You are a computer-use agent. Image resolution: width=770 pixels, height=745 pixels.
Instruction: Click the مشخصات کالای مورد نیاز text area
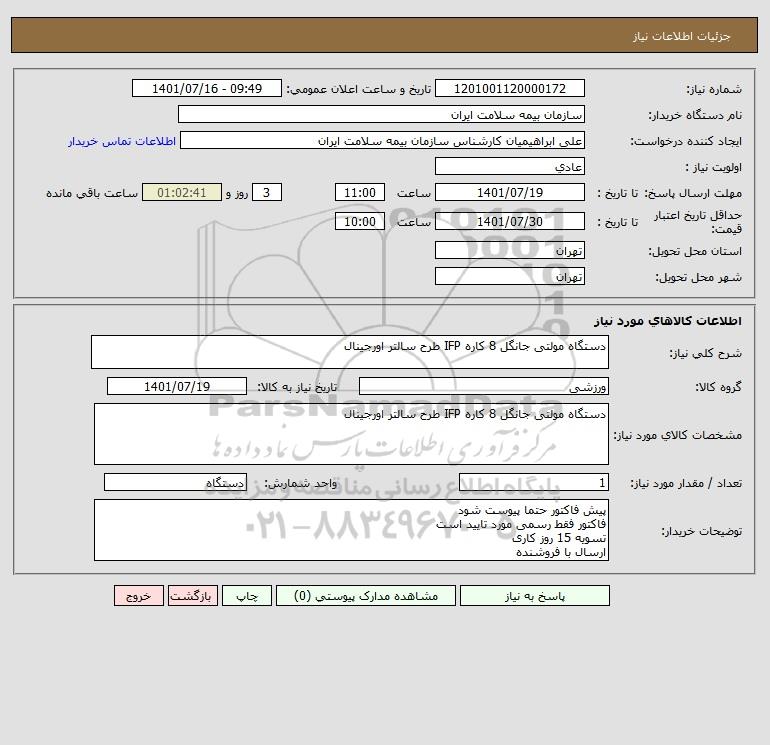(351, 434)
